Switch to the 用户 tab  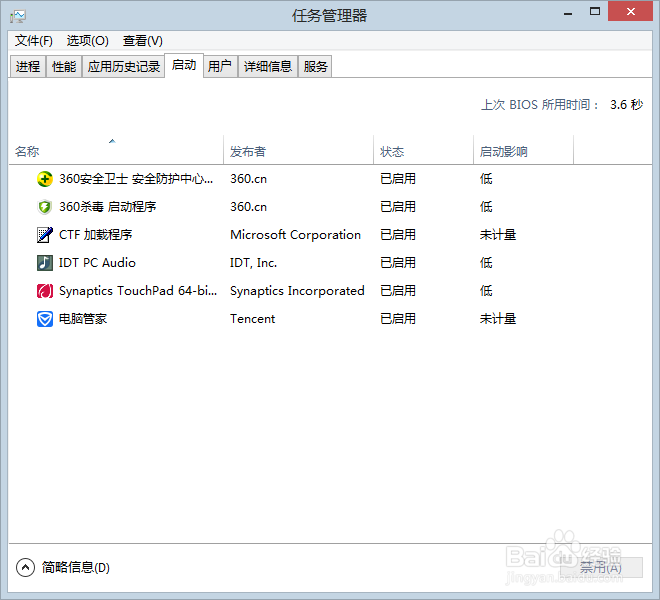[x=220, y=67]
